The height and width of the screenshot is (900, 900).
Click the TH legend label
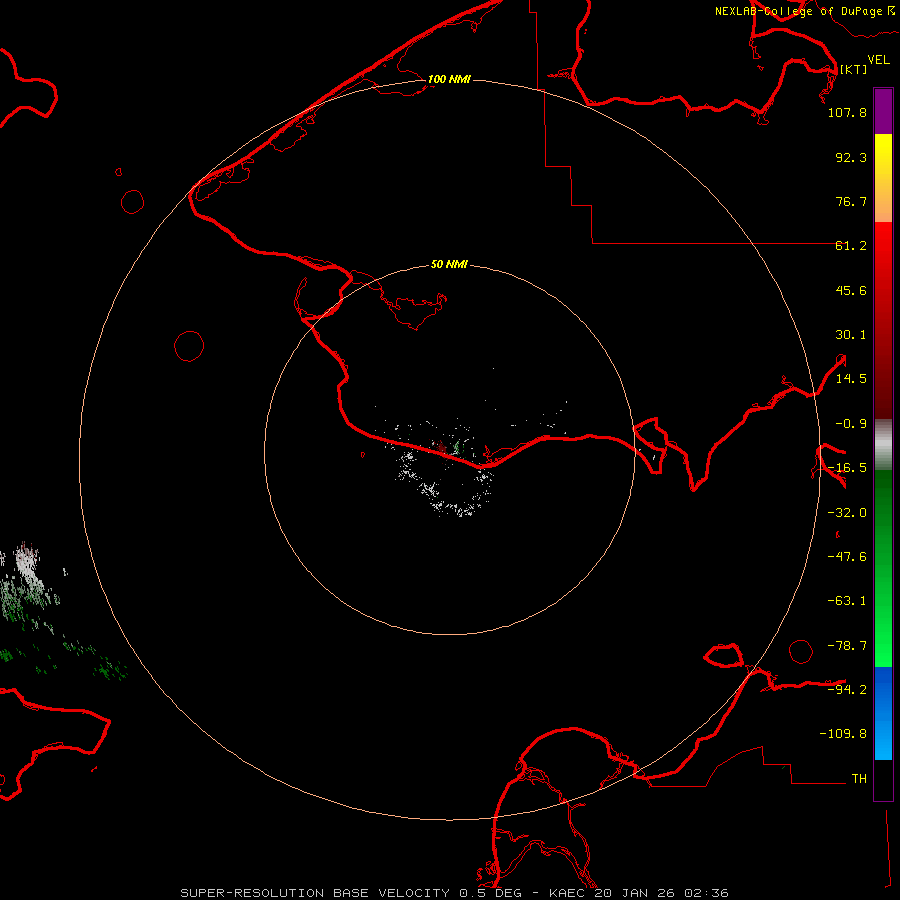point(859,779)
